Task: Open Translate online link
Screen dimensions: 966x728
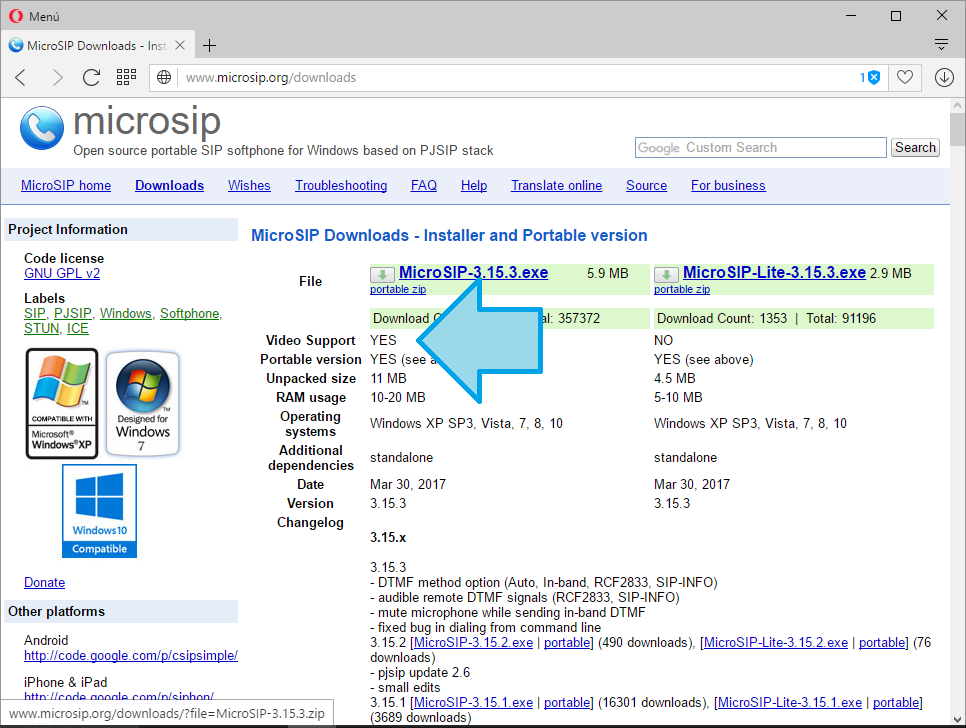Action: coord(556,185)
